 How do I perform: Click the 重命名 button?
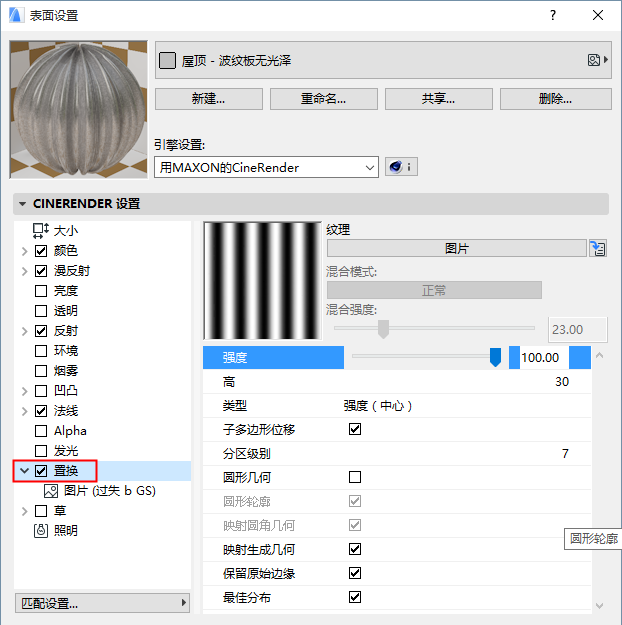tap(323, 98)
